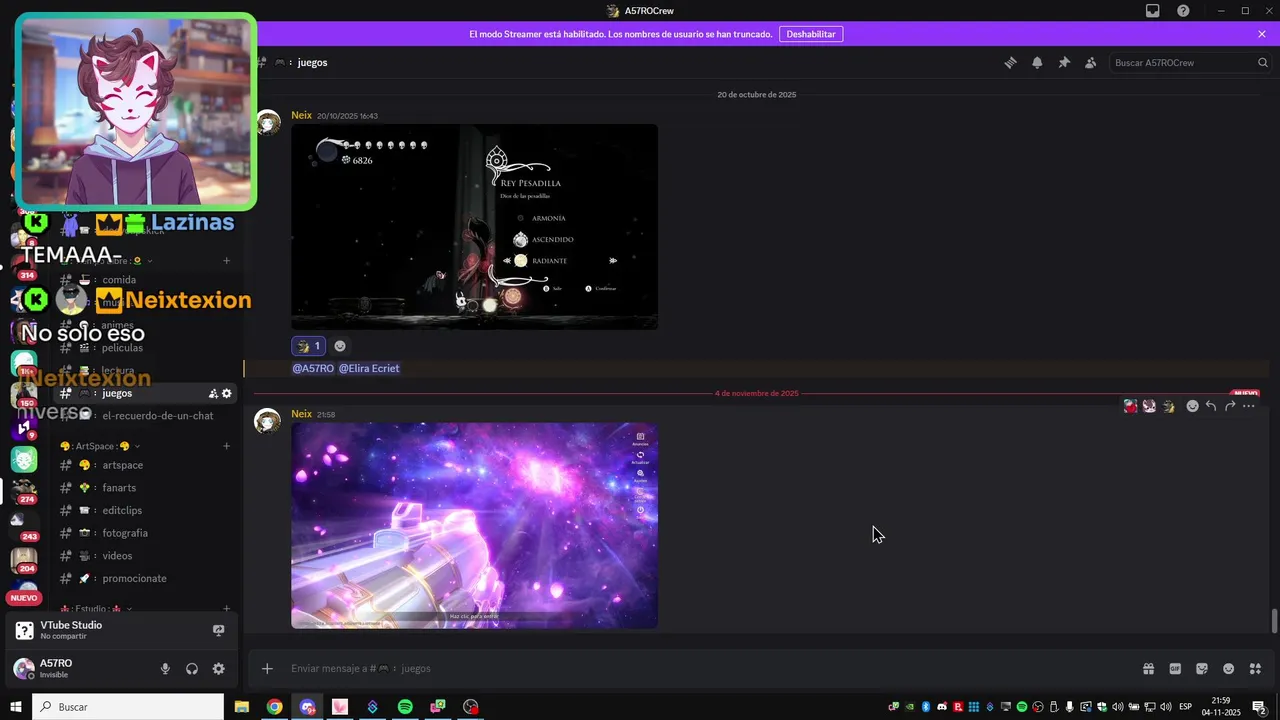
Task: Mute the microphone
Action: pos(165,669)
